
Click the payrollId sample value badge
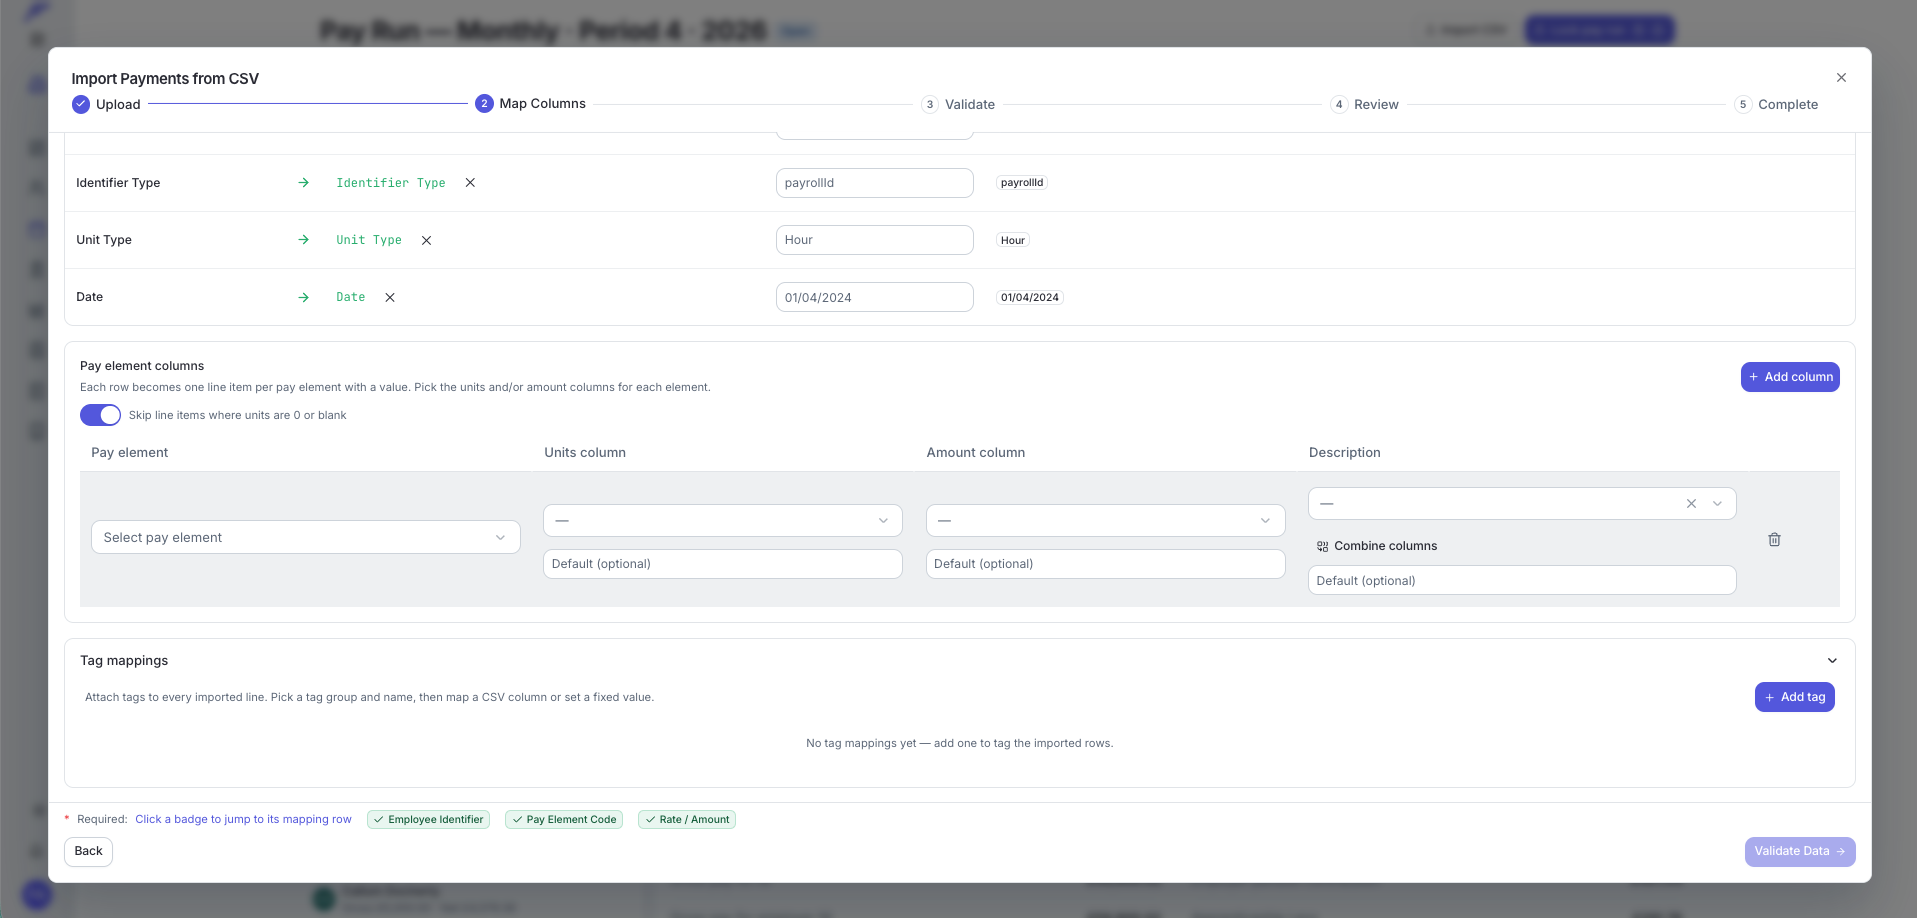1022,183
